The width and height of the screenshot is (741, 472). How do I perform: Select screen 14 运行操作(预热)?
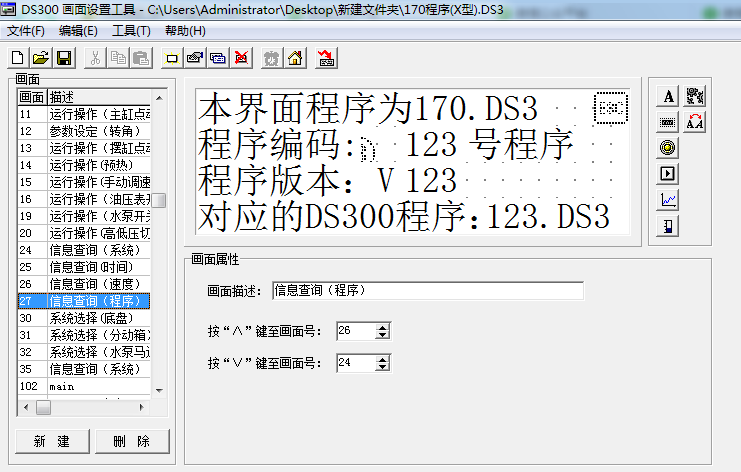[x=84, y=165]
